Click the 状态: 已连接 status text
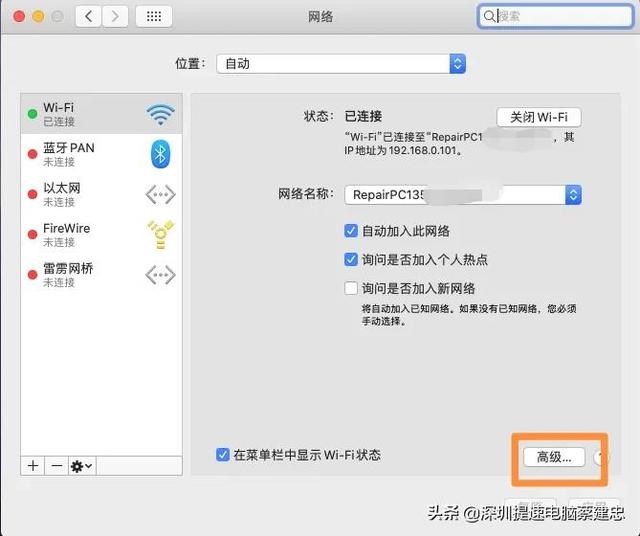 click(x=342, y=116)
